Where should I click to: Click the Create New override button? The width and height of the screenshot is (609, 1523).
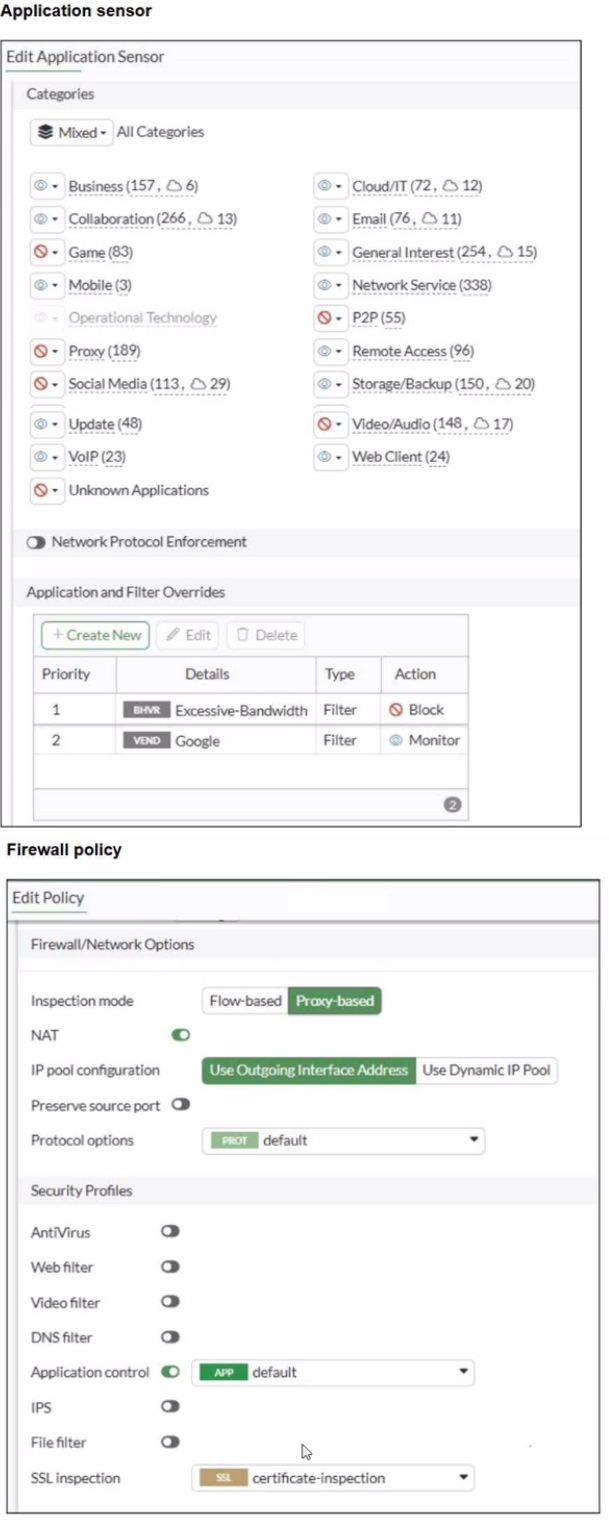coord(95,635)
